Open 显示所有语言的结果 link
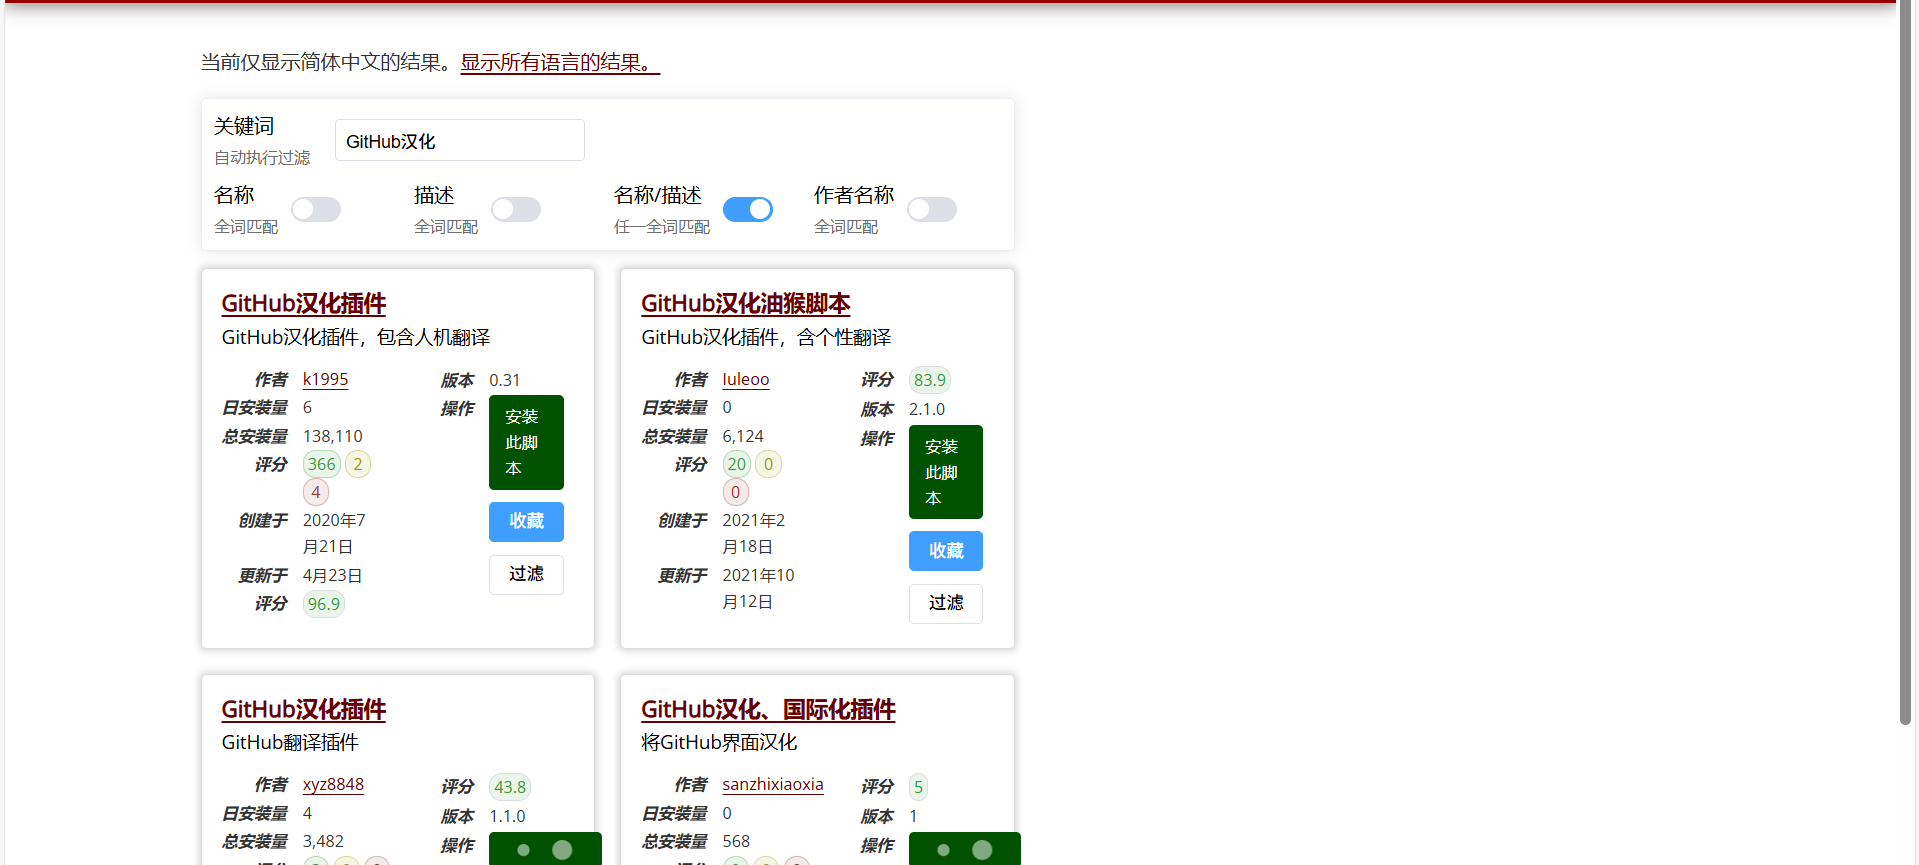Image resolution: width=1919 pixels, height=865 pixels. 560,62
